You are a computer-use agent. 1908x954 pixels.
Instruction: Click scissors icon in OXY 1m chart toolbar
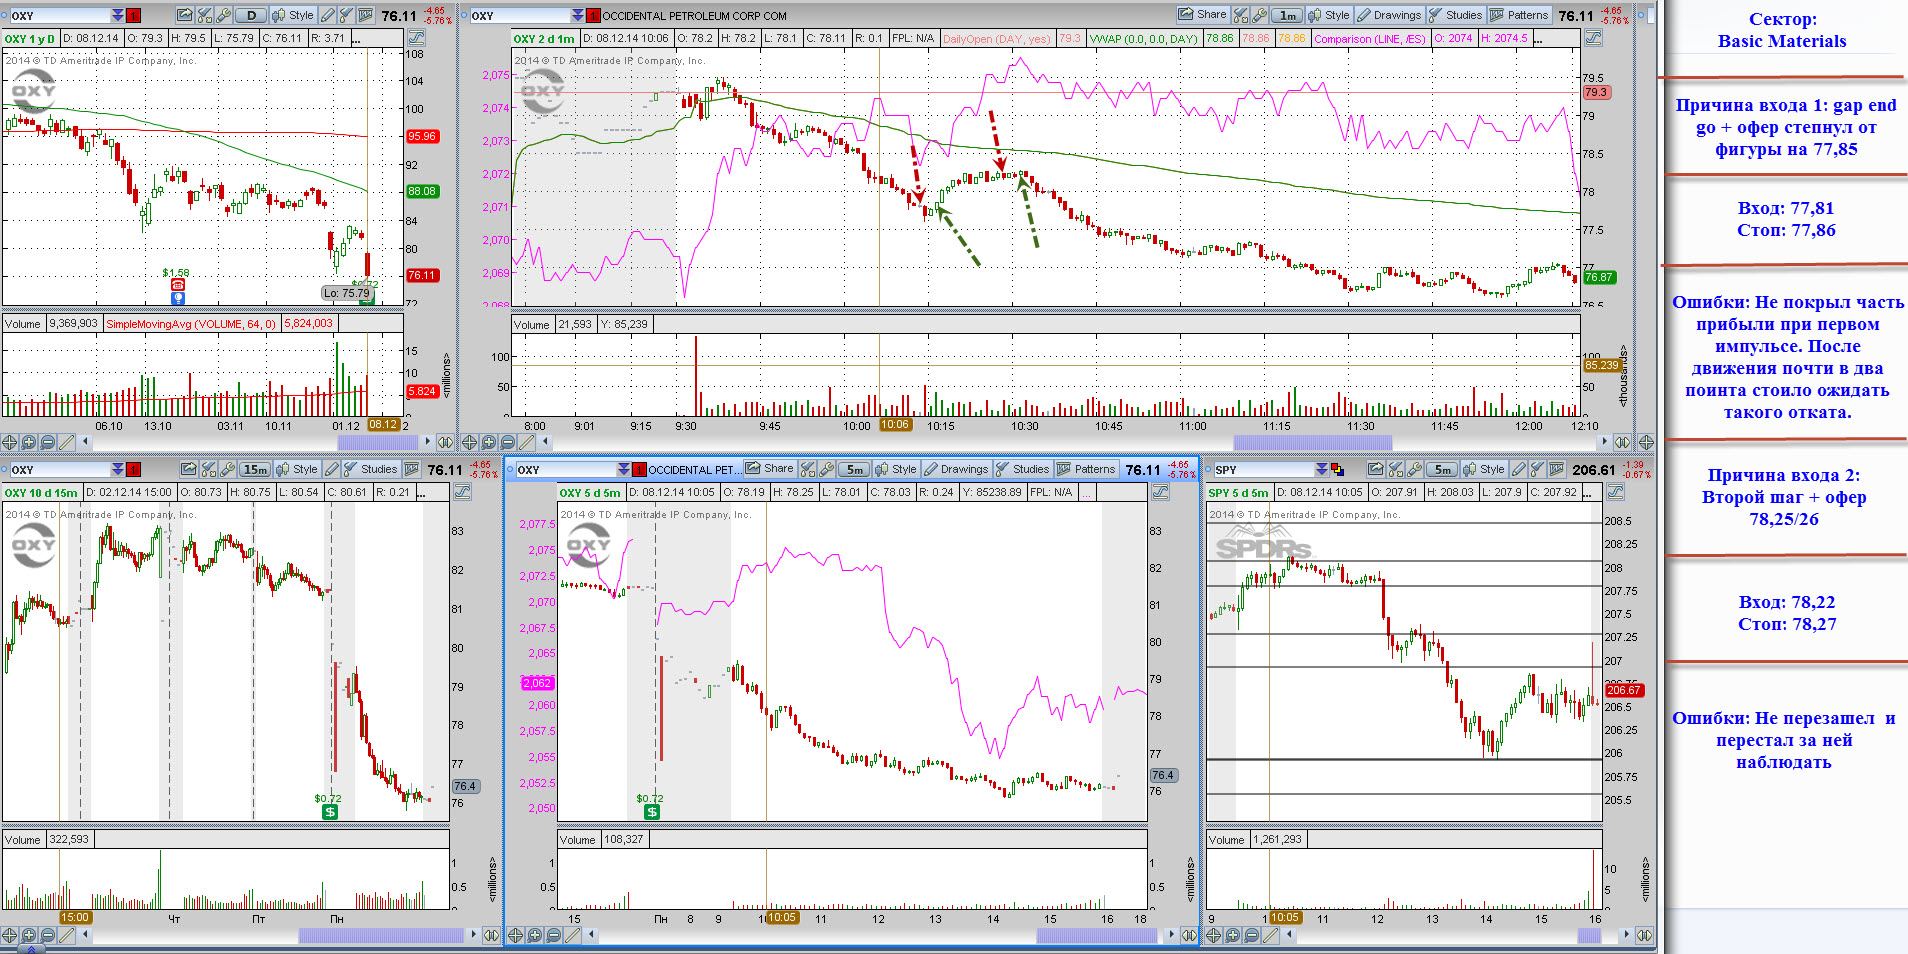click(x=1241, y=15)
